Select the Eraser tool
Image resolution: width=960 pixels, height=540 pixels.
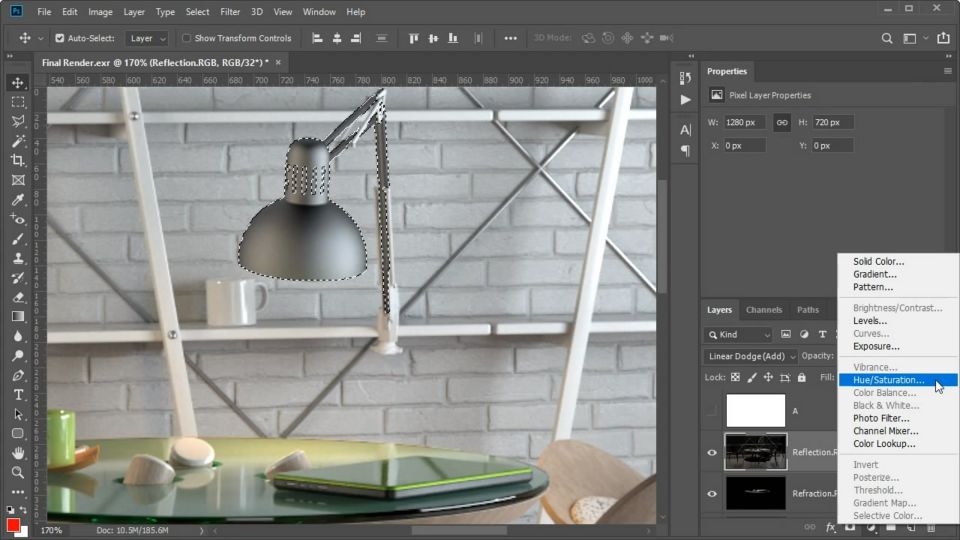(x=18, y=297)
